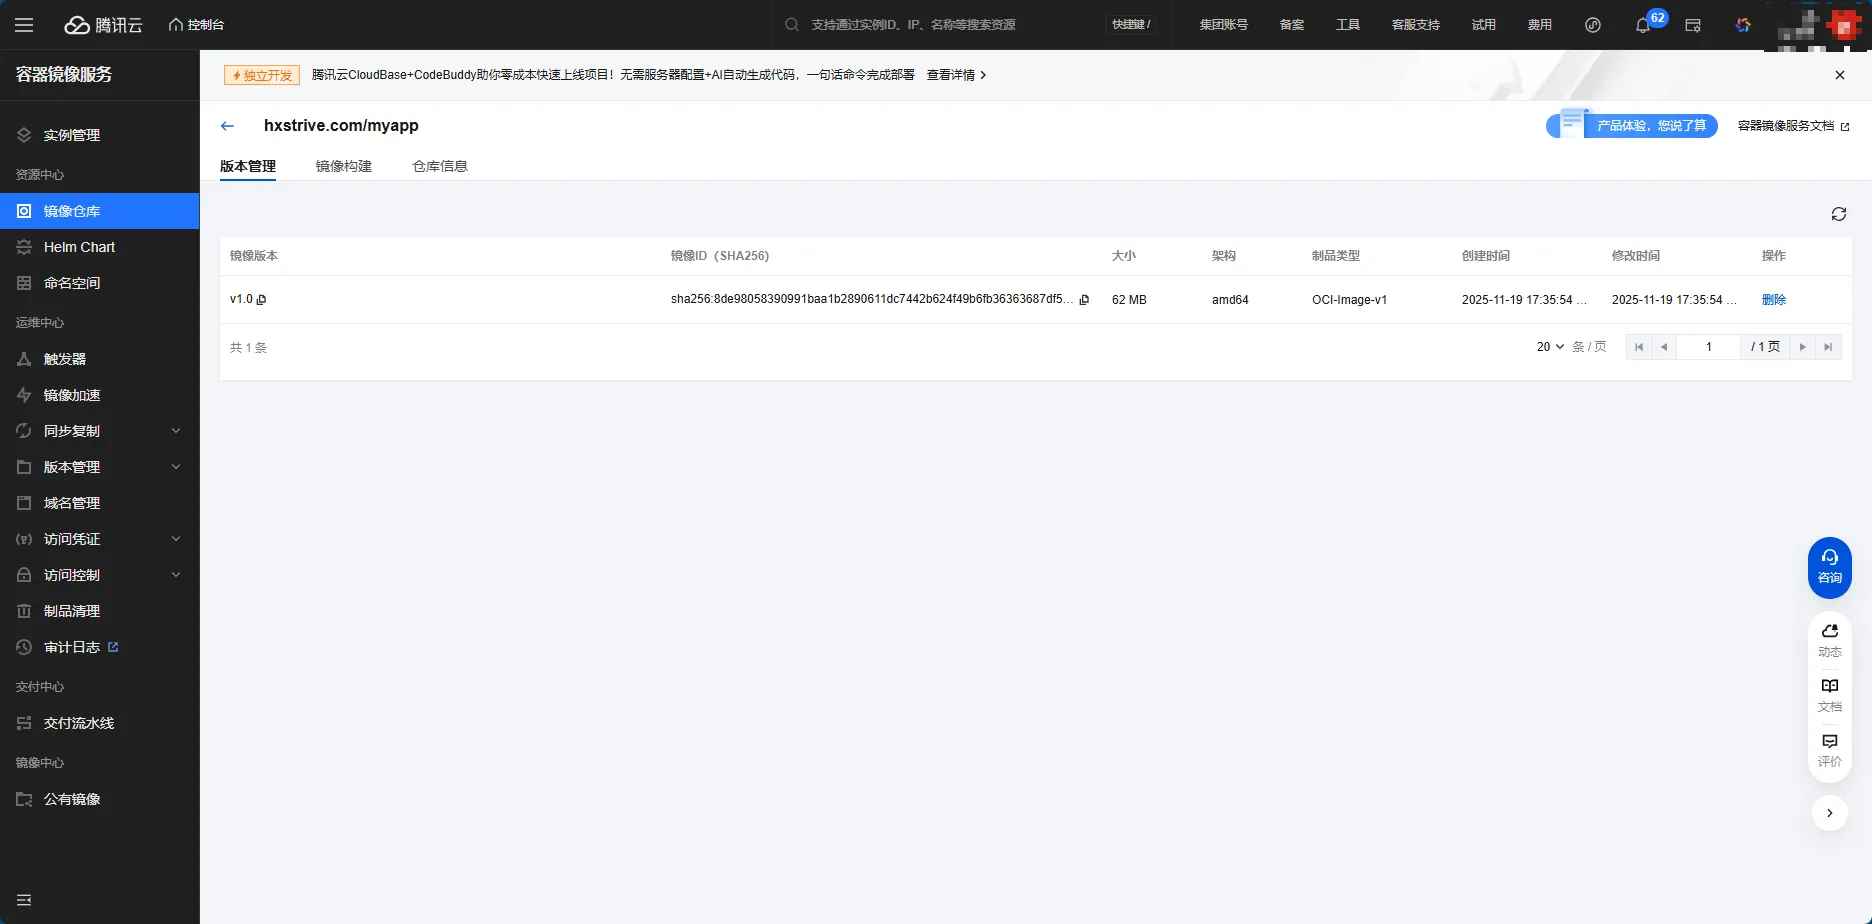1872x924 pixels.
Task: Open the 镜像加速 panel
Action: [x=70, y=394]
